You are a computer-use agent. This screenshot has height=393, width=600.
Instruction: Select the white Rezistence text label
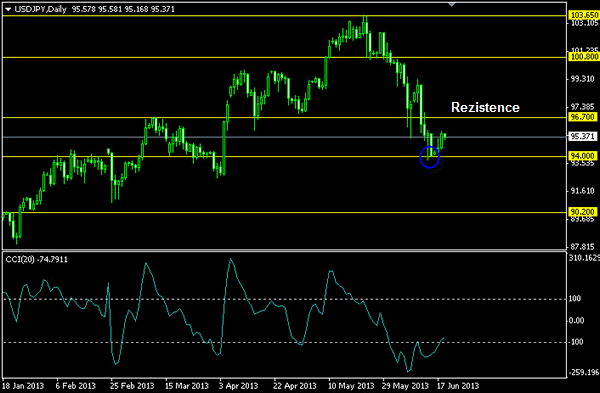tap(485, 107)
